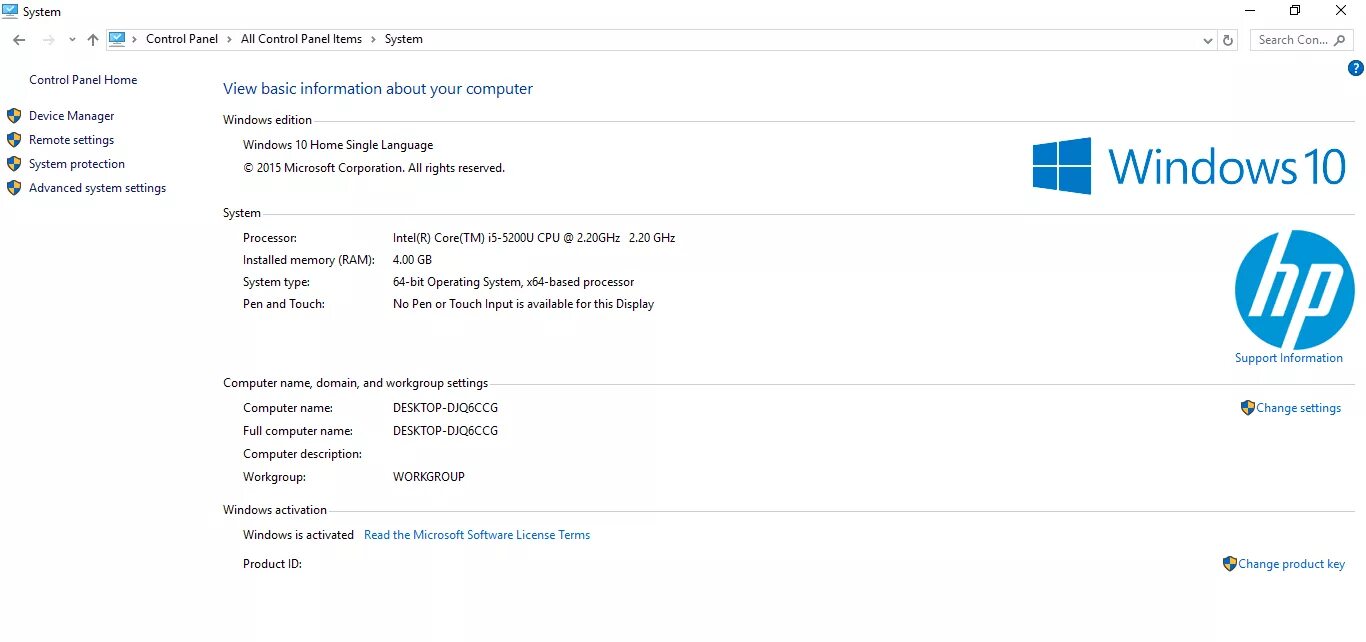This screenshot has width=1366, height=642.
Task: Select Computer name value DESKTOP-DJQ6CCG
Action: (445, 408)
